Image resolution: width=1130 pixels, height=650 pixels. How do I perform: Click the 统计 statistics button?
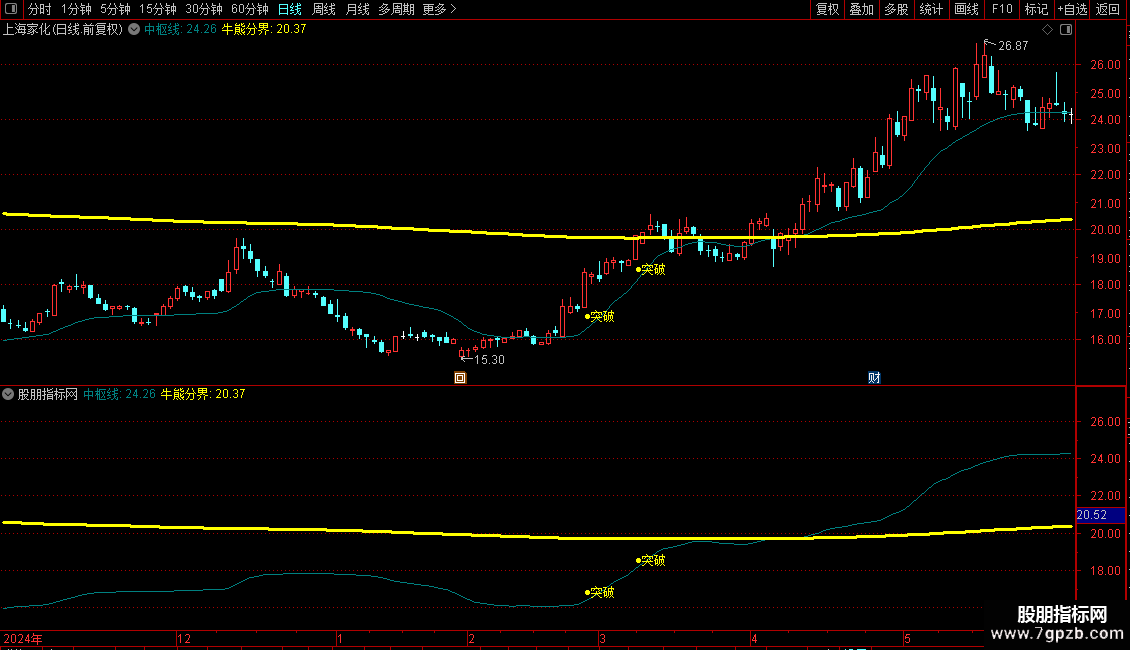[931, 9]
